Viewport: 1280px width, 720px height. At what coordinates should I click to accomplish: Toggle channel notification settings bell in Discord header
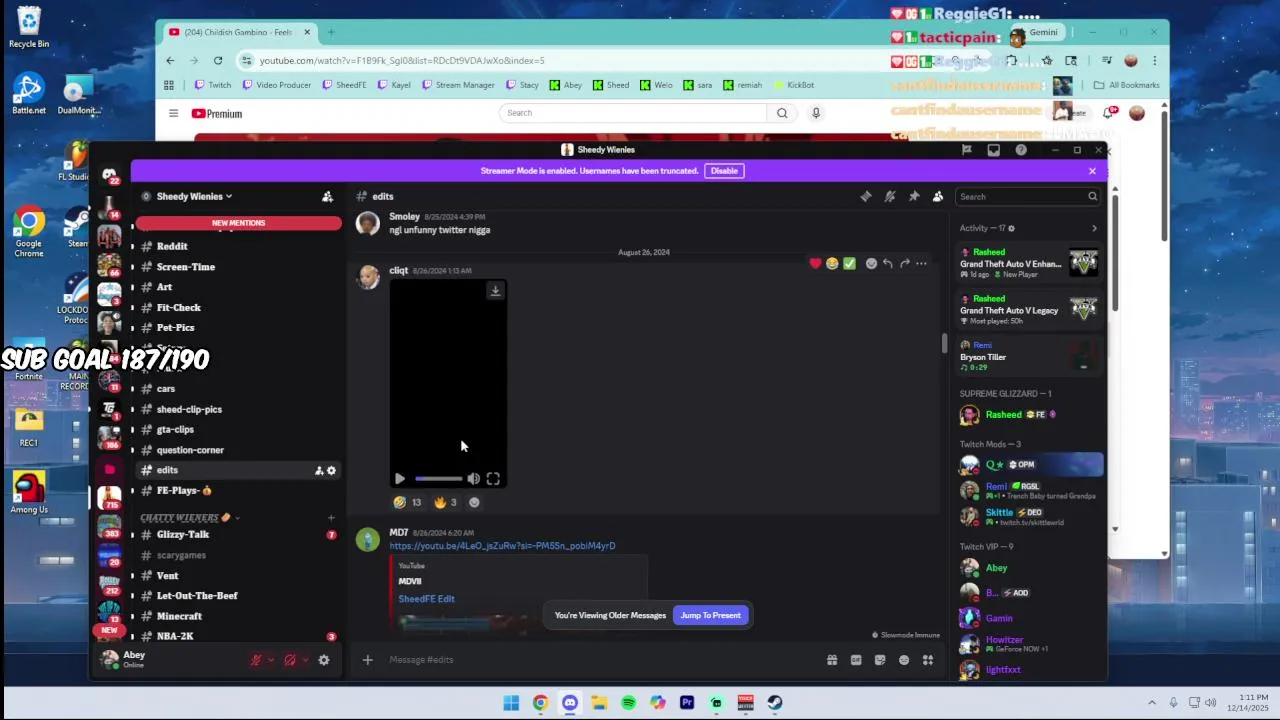pyautogui.click(x=890, y=197)
